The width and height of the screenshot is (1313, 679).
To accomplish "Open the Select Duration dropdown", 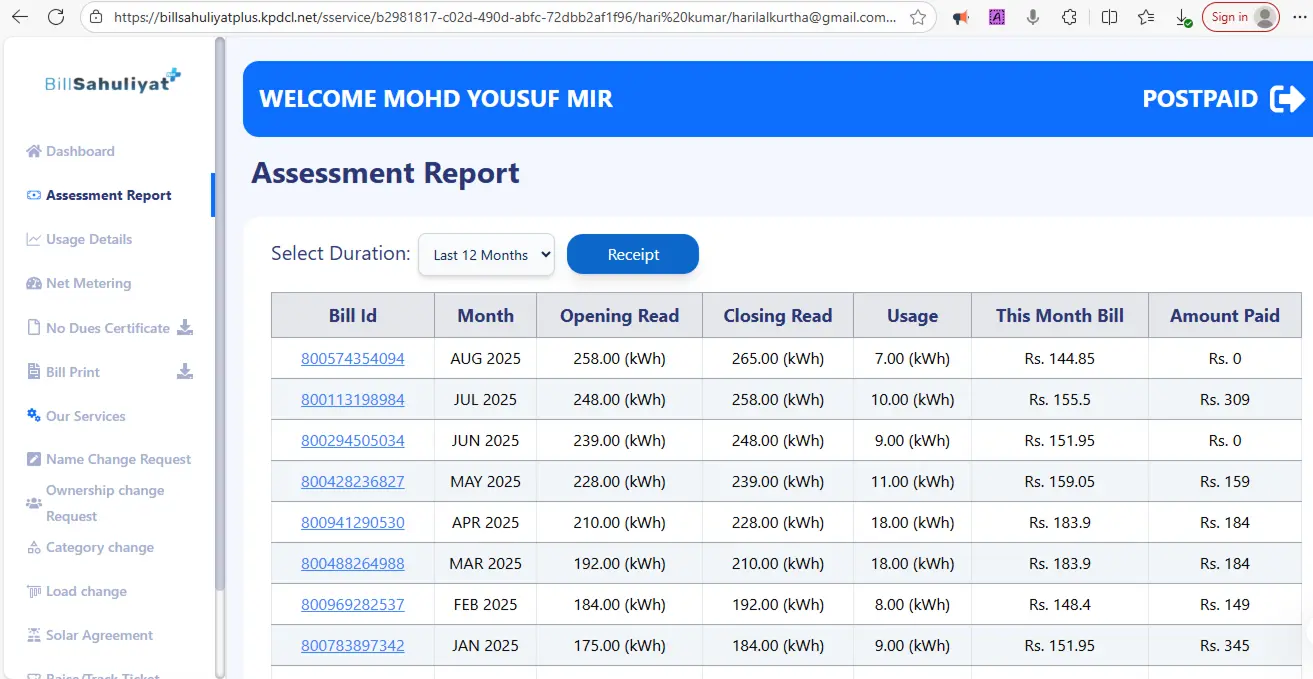I will click(486, 255).
